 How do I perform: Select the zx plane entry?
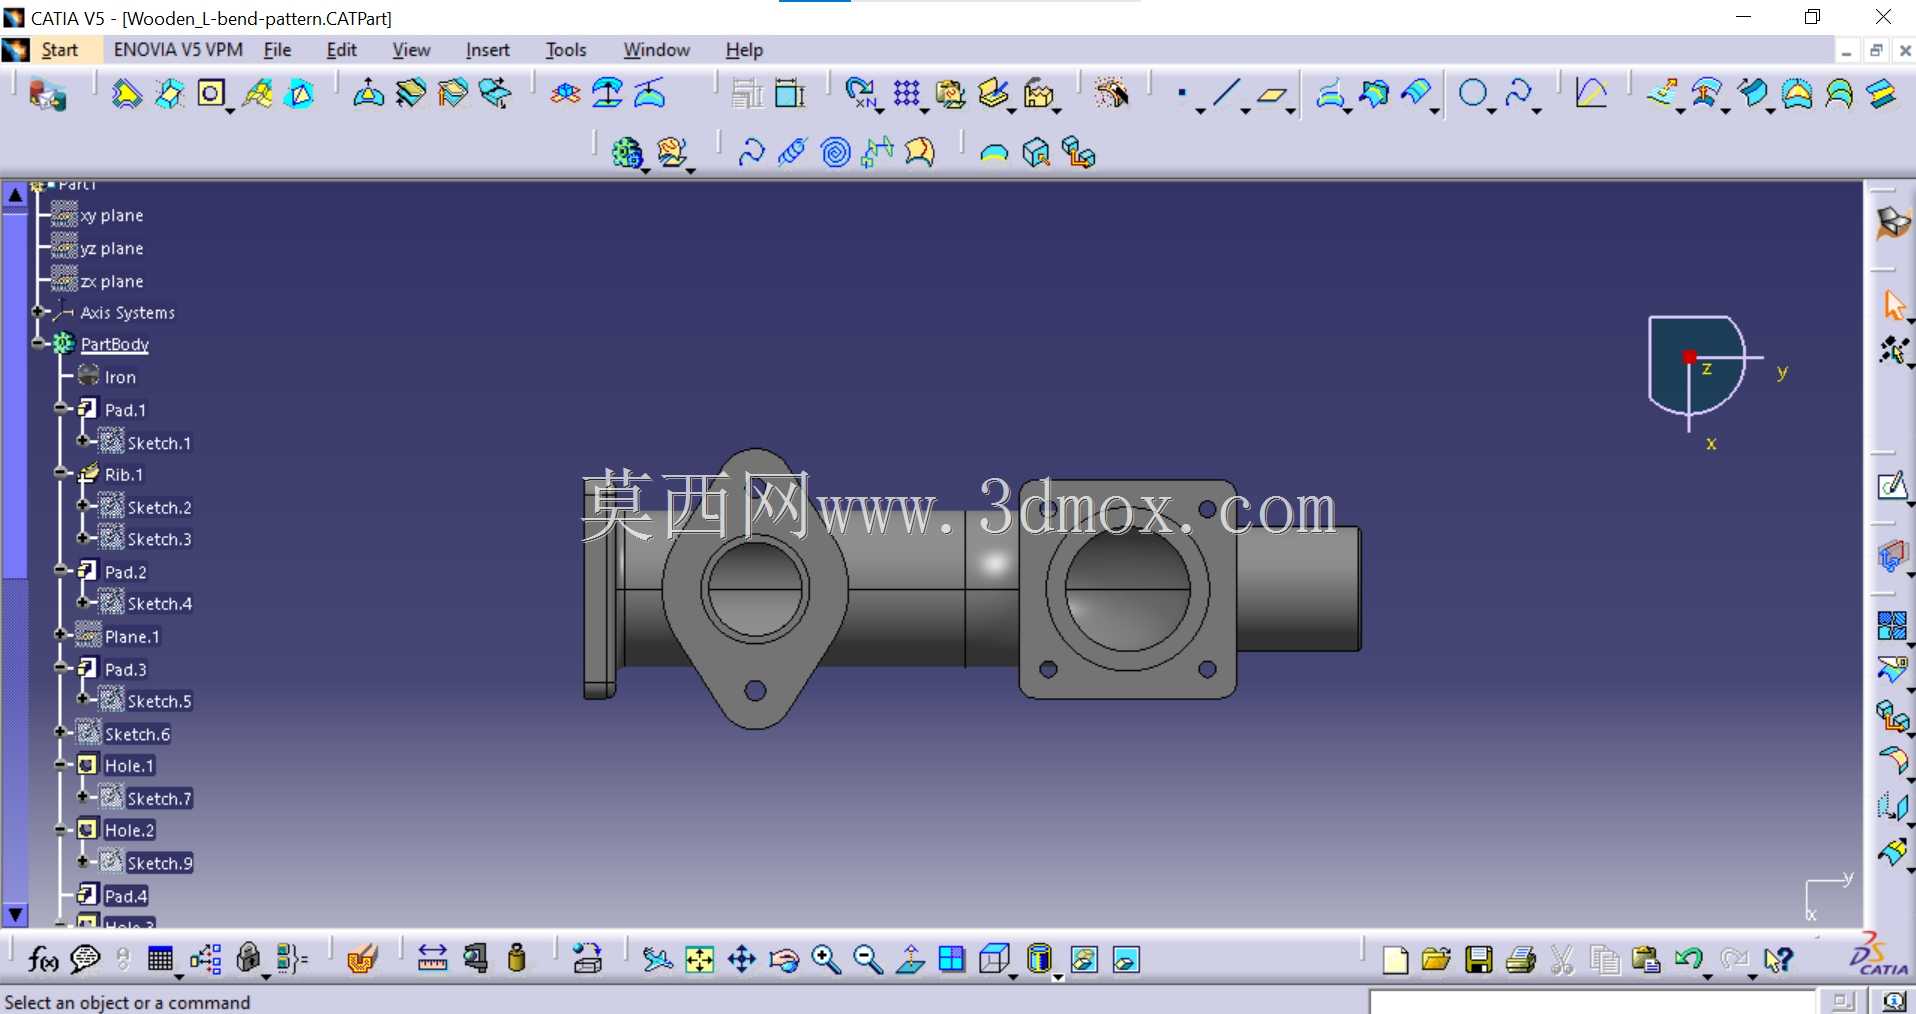pos(112,281)
